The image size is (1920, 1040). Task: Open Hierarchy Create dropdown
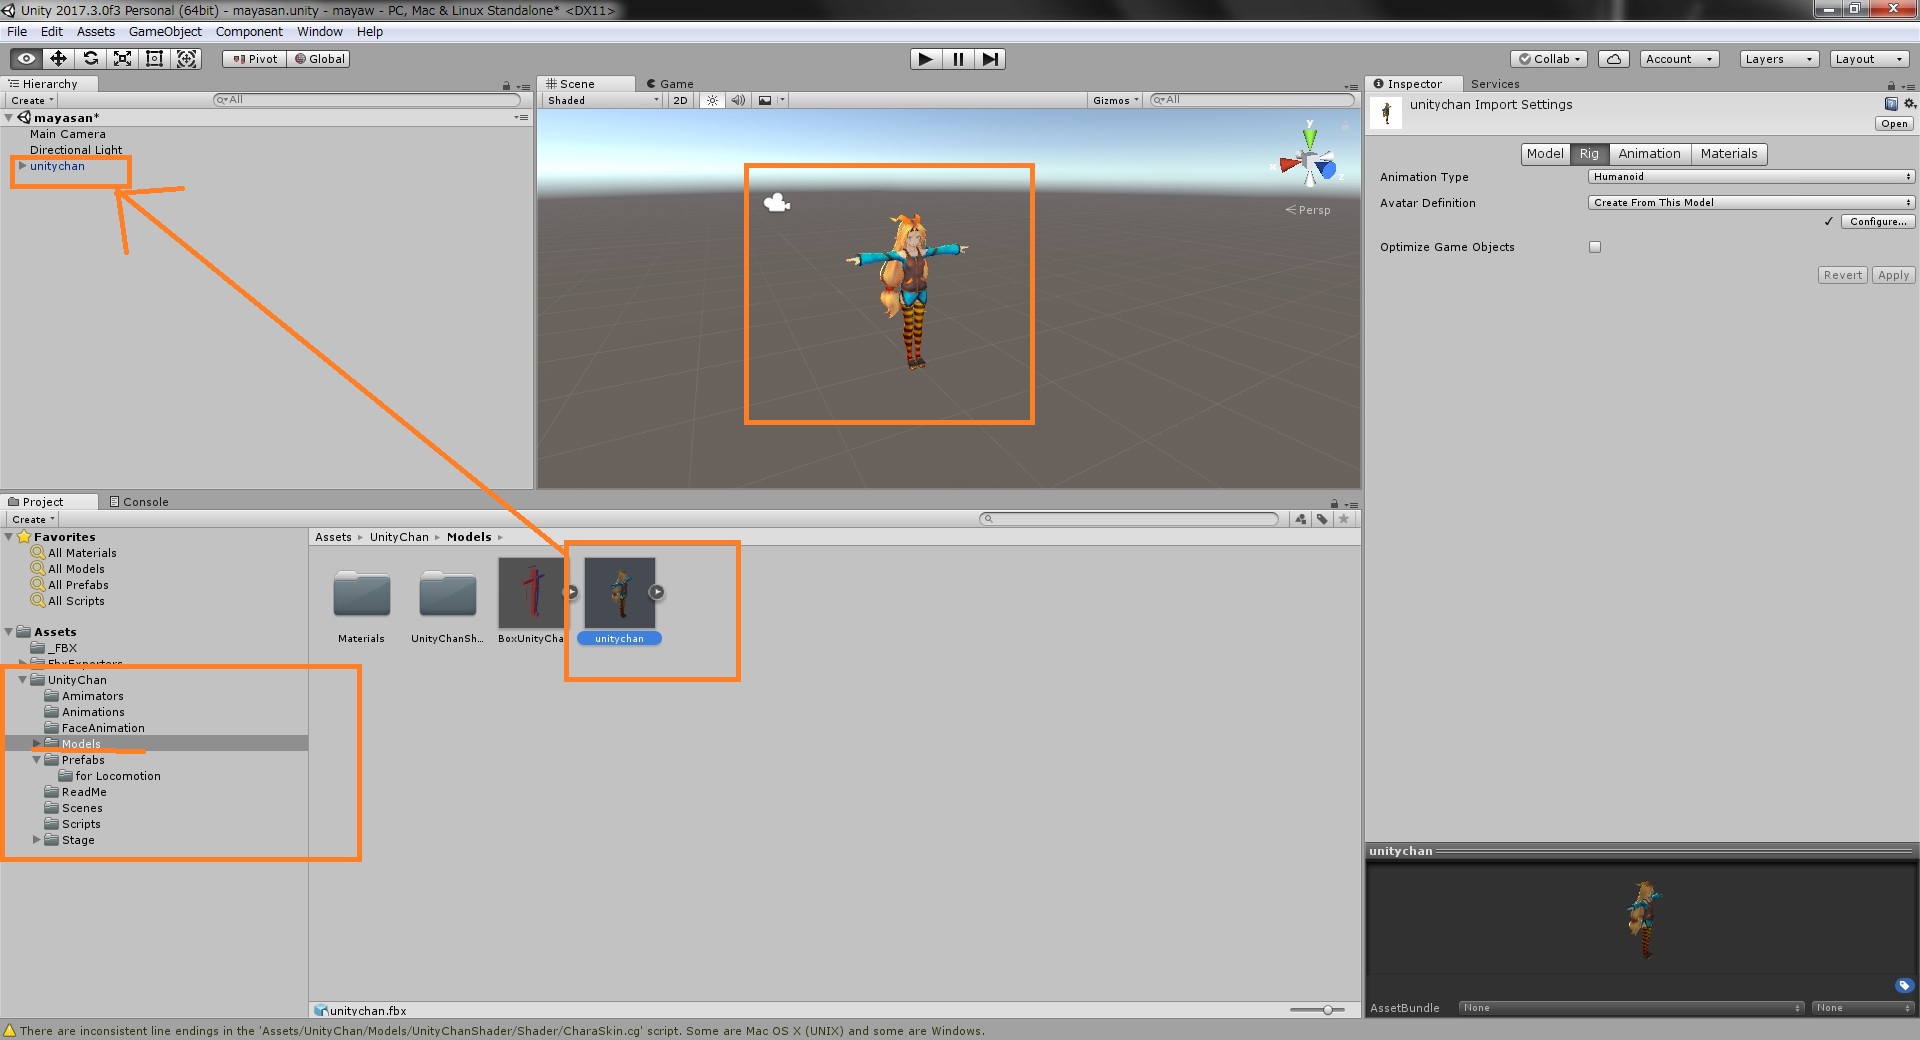(x=32, y=101)
